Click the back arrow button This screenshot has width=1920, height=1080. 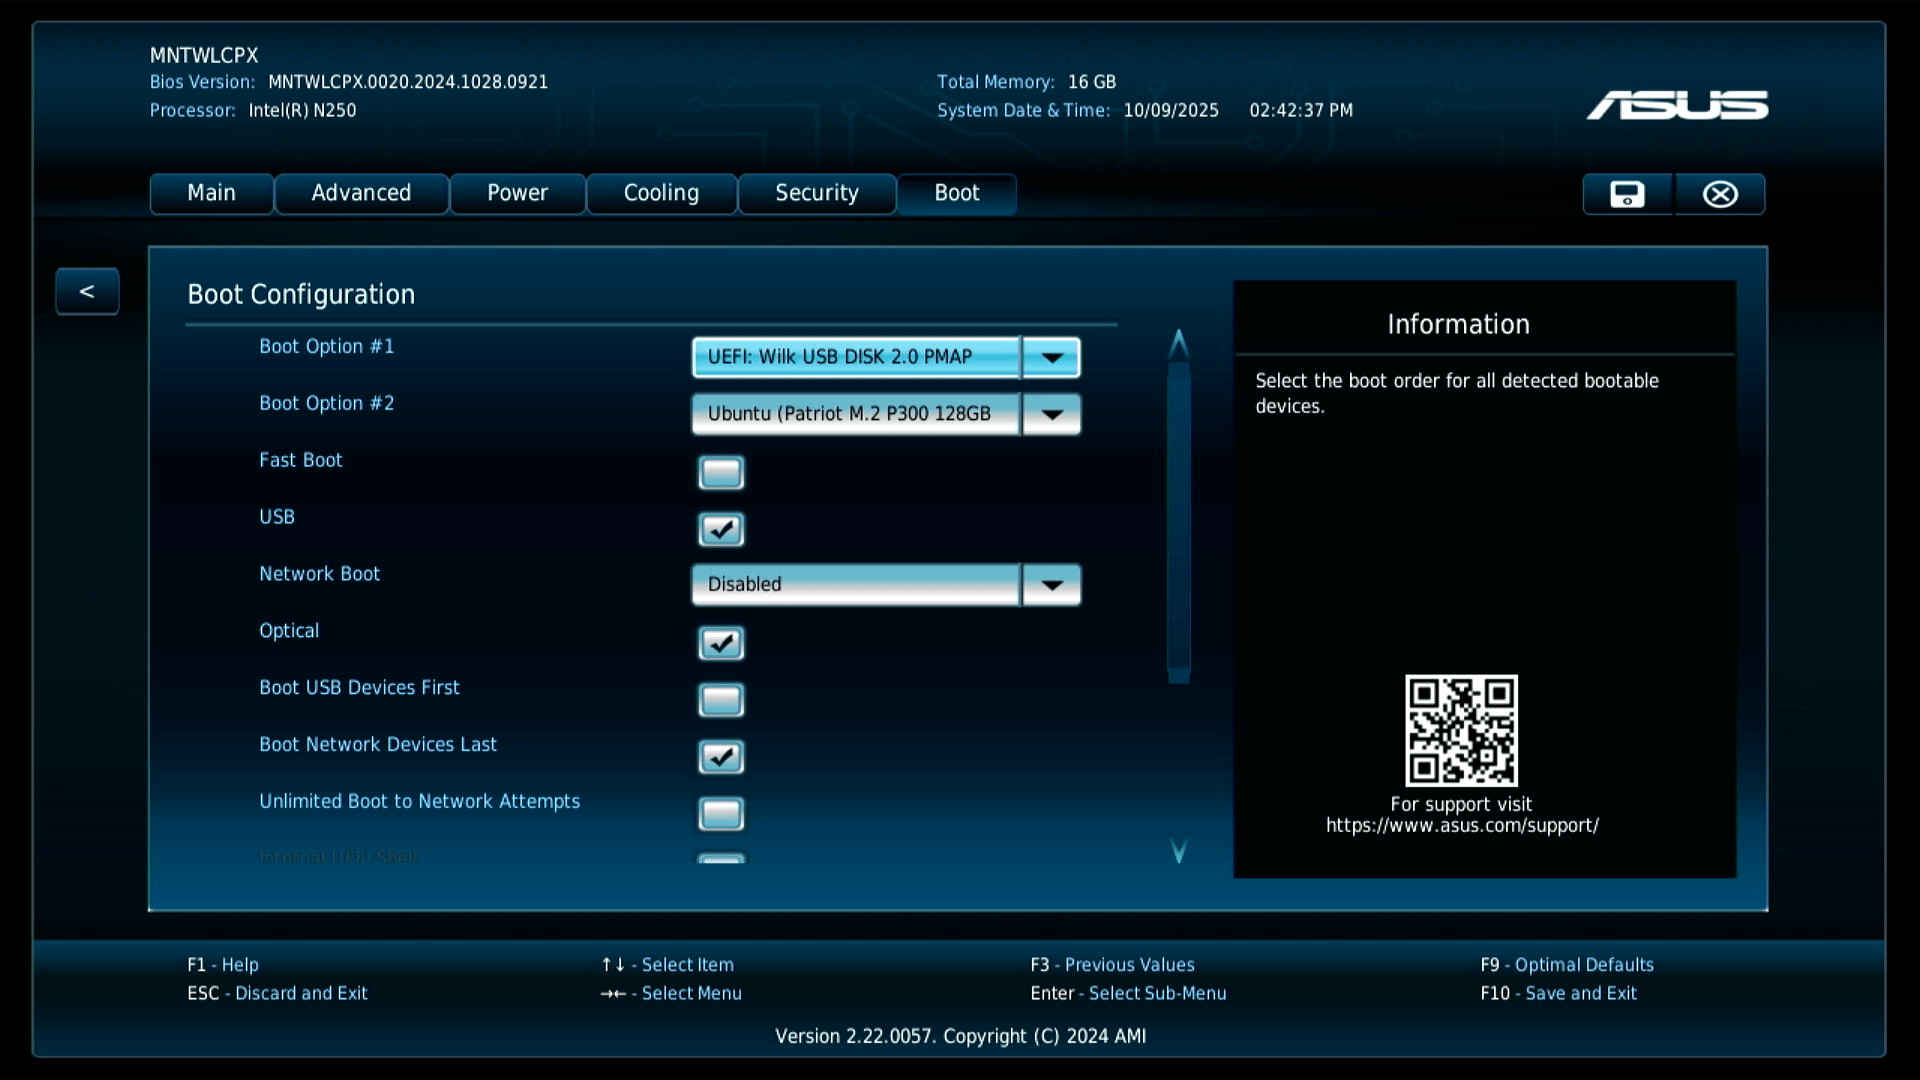pyautogui.click(x=87, y=291)
